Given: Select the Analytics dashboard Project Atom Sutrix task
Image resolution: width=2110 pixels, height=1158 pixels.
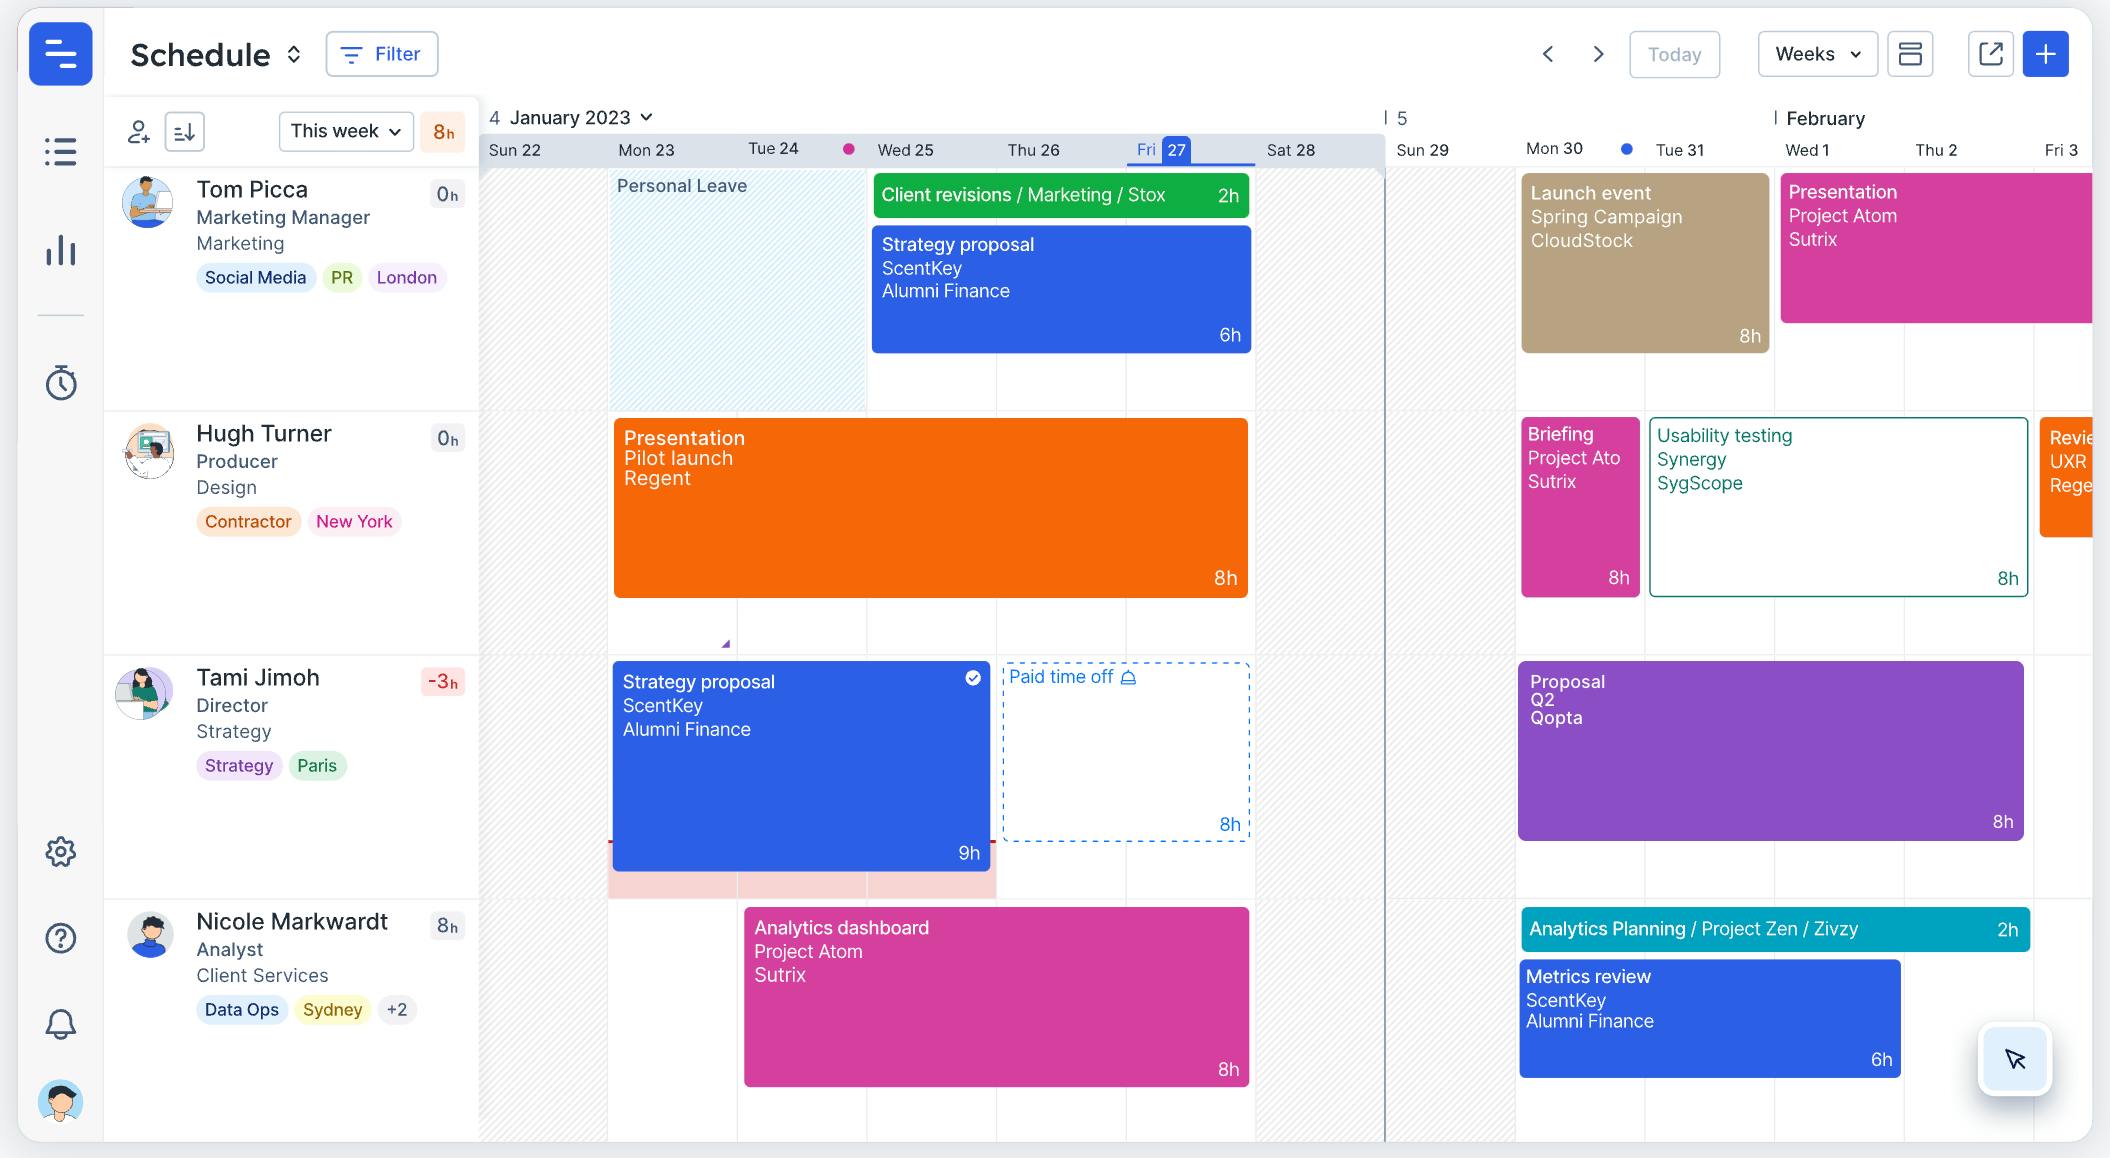Looking at the screenshot, I should tap(994, 994).
